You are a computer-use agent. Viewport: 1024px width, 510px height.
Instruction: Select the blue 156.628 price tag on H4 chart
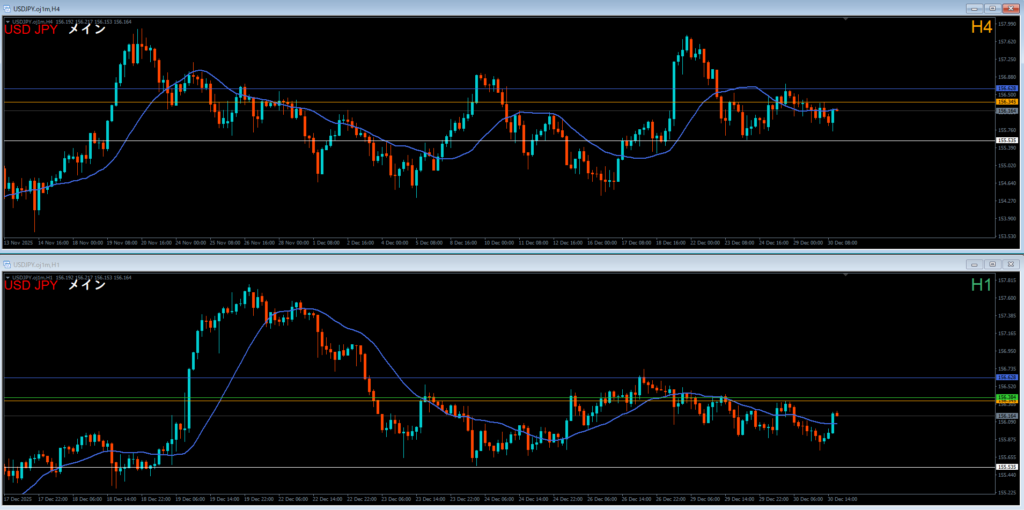pyautogui.click(x=1007, y=89)
